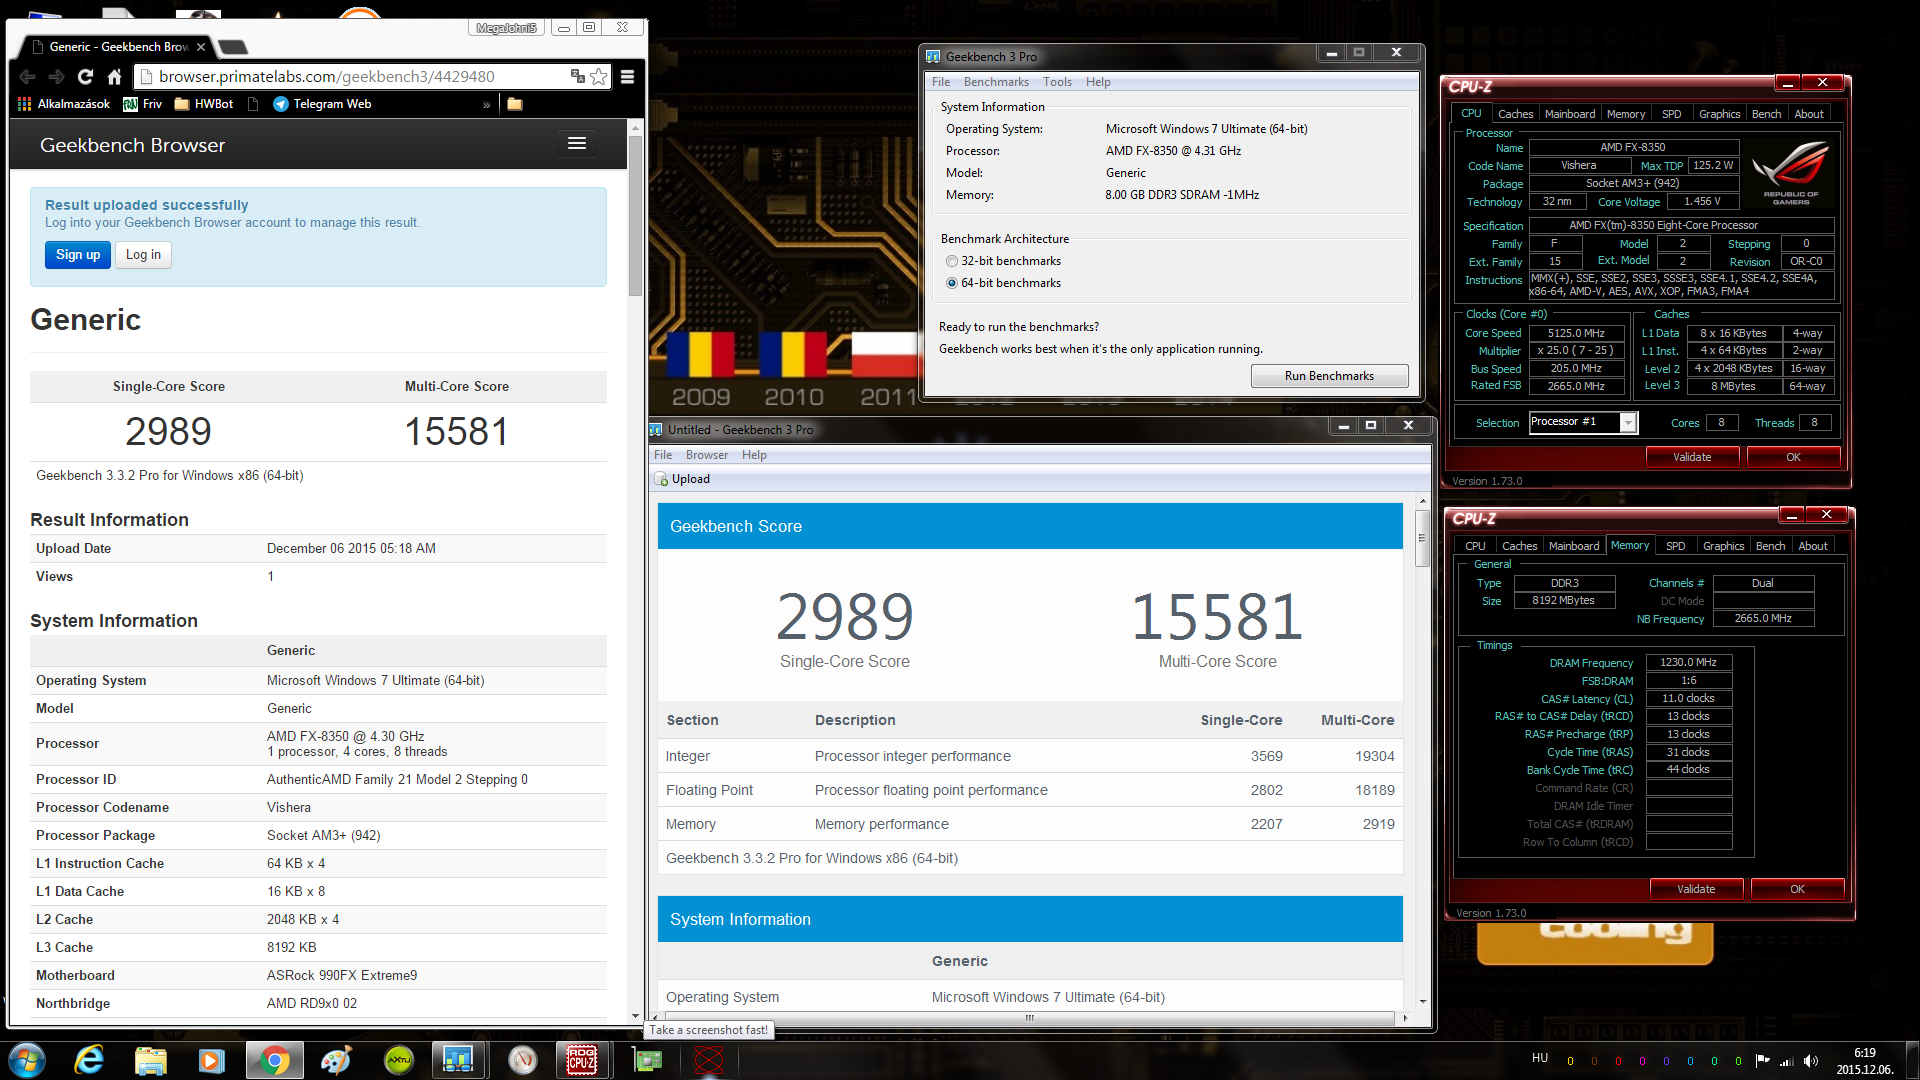Click the volume speaker tray icon
Viewport: 1920px width, 1080px height.
coord(1810,1061)
